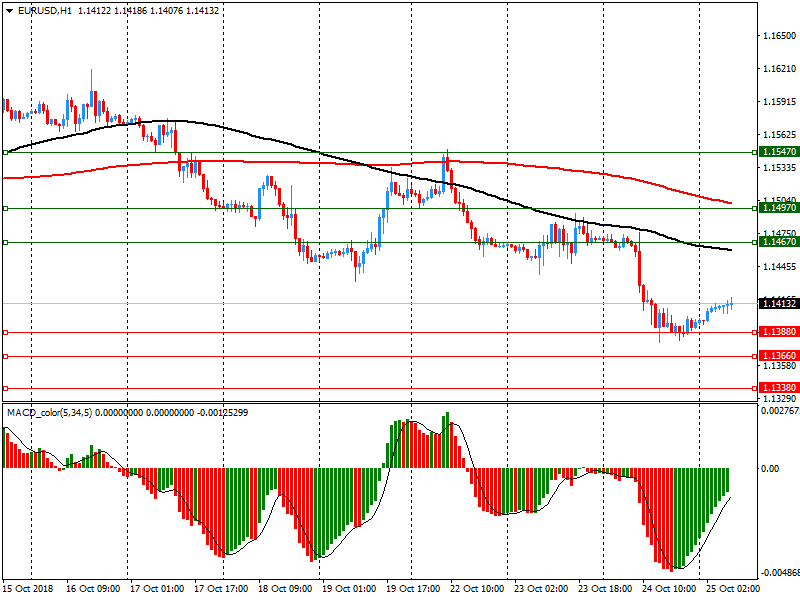Select the left handle of the 1.14670 line
Screen dimensions: 800x600
6,242
